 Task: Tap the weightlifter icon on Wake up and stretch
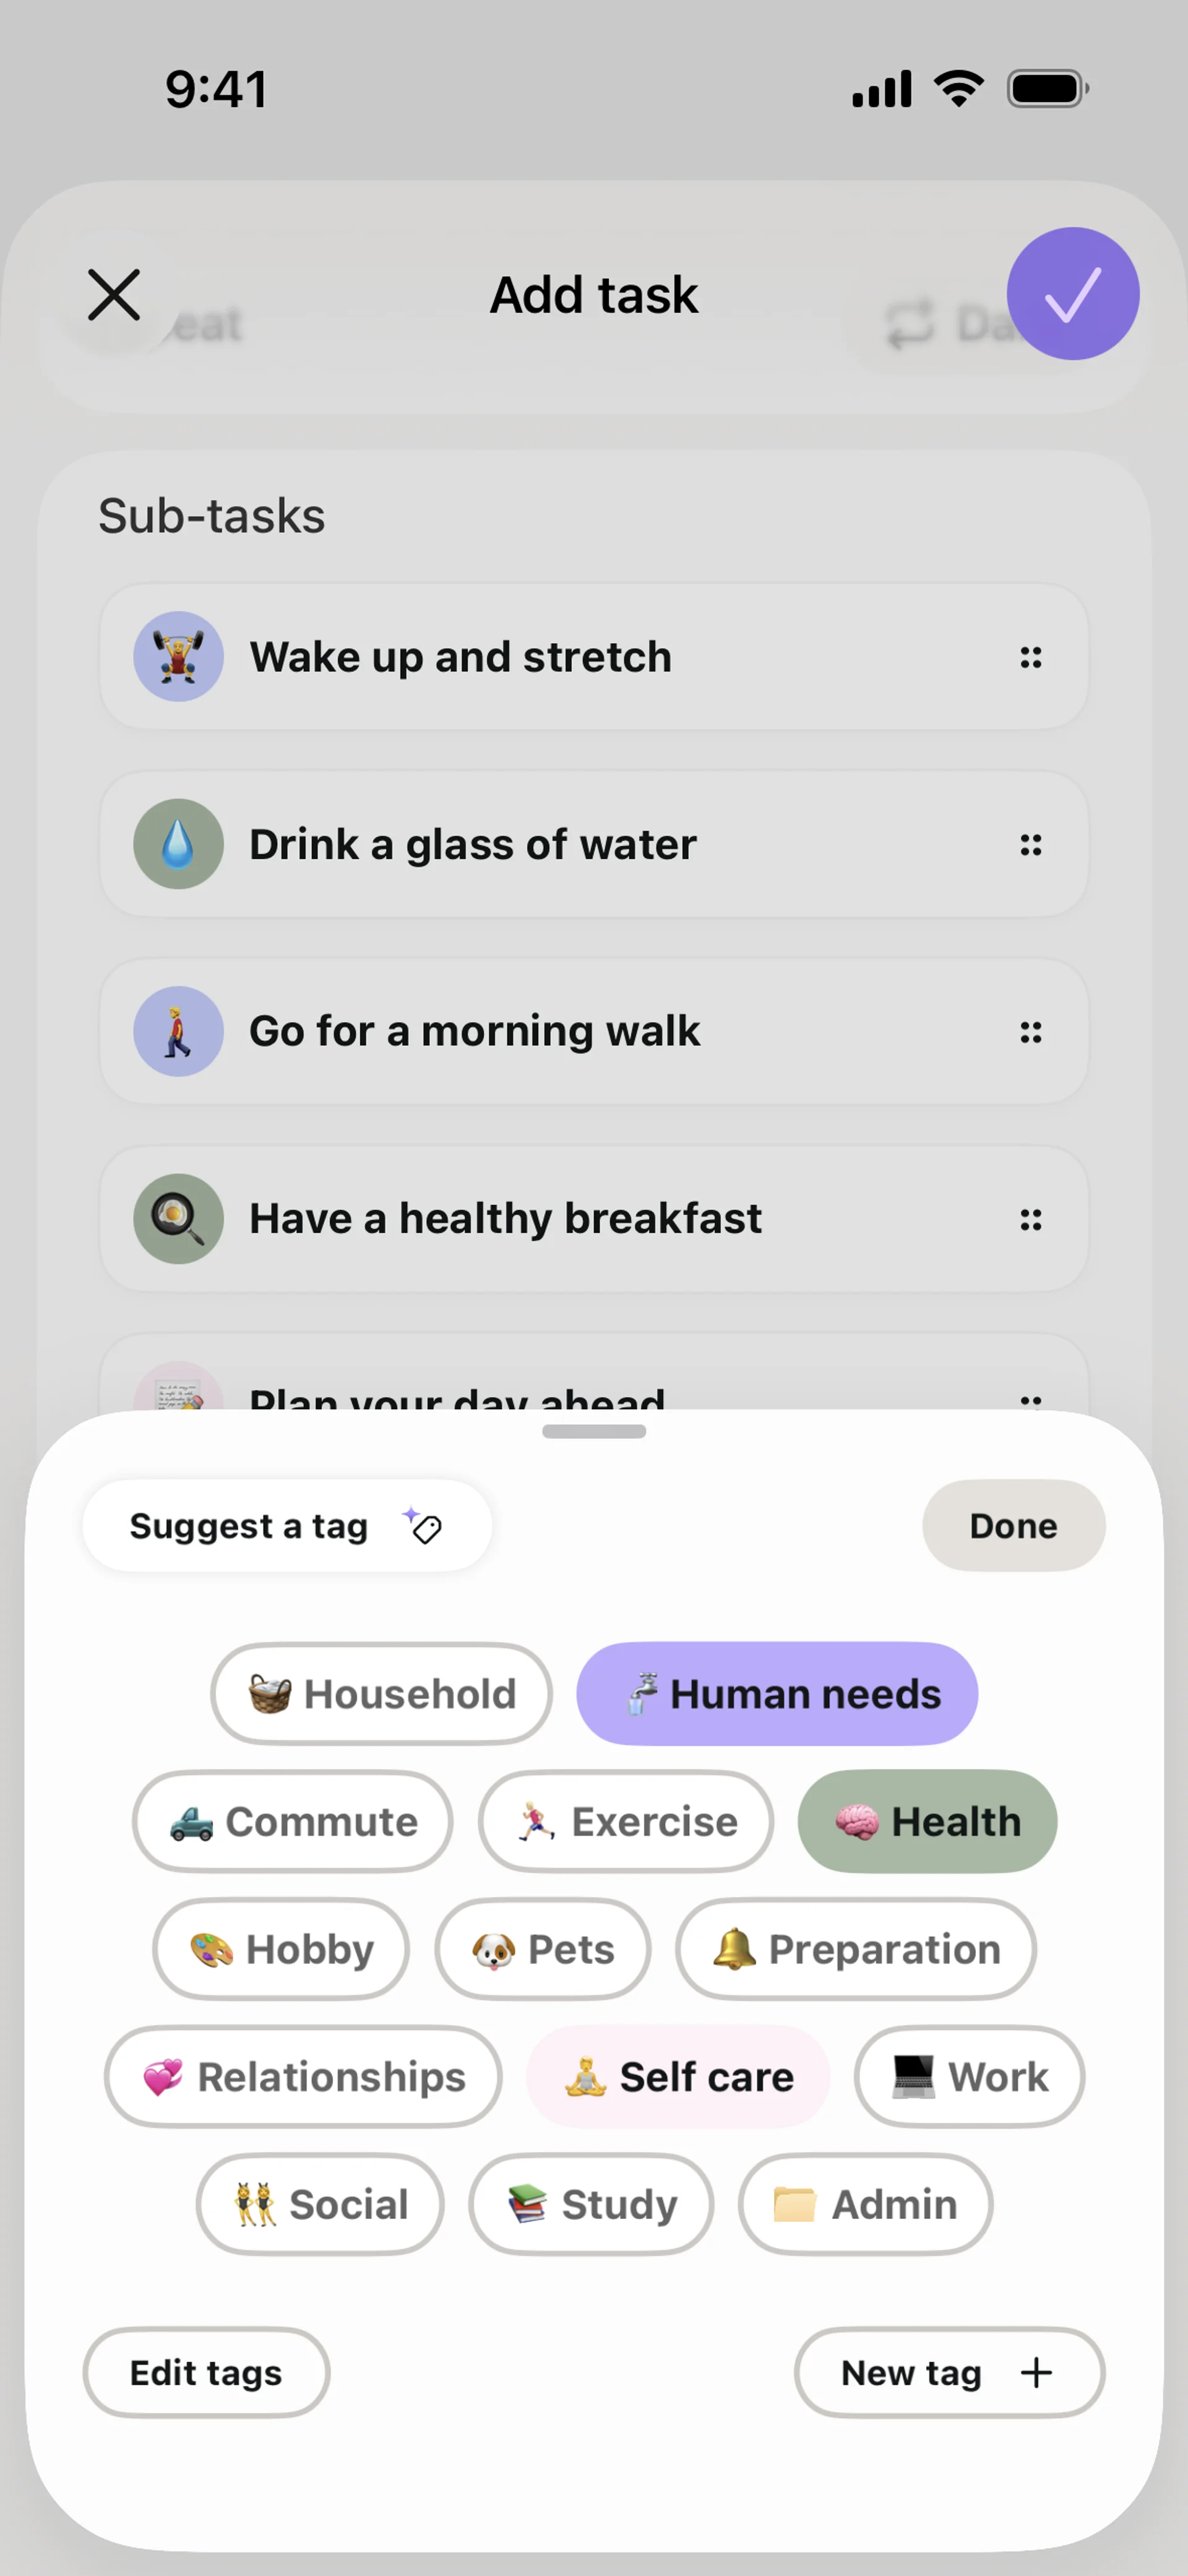click(178, 657)
